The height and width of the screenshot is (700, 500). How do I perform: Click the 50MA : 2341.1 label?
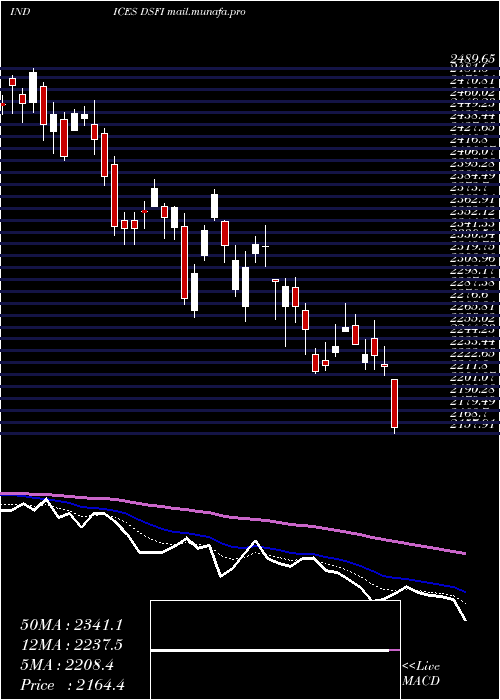pos(71,625)
